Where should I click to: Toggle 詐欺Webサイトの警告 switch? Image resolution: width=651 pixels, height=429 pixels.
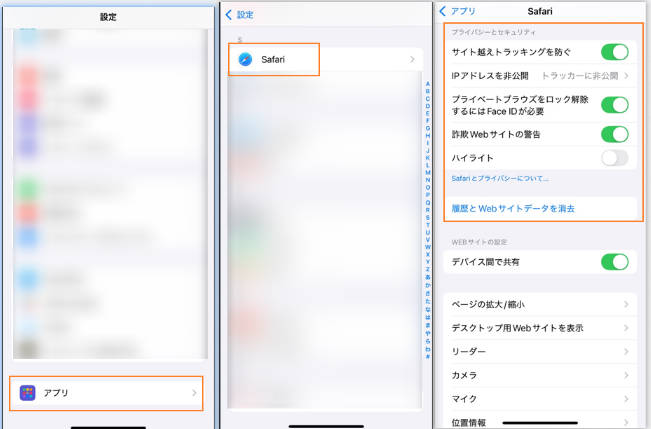(614, 134)
